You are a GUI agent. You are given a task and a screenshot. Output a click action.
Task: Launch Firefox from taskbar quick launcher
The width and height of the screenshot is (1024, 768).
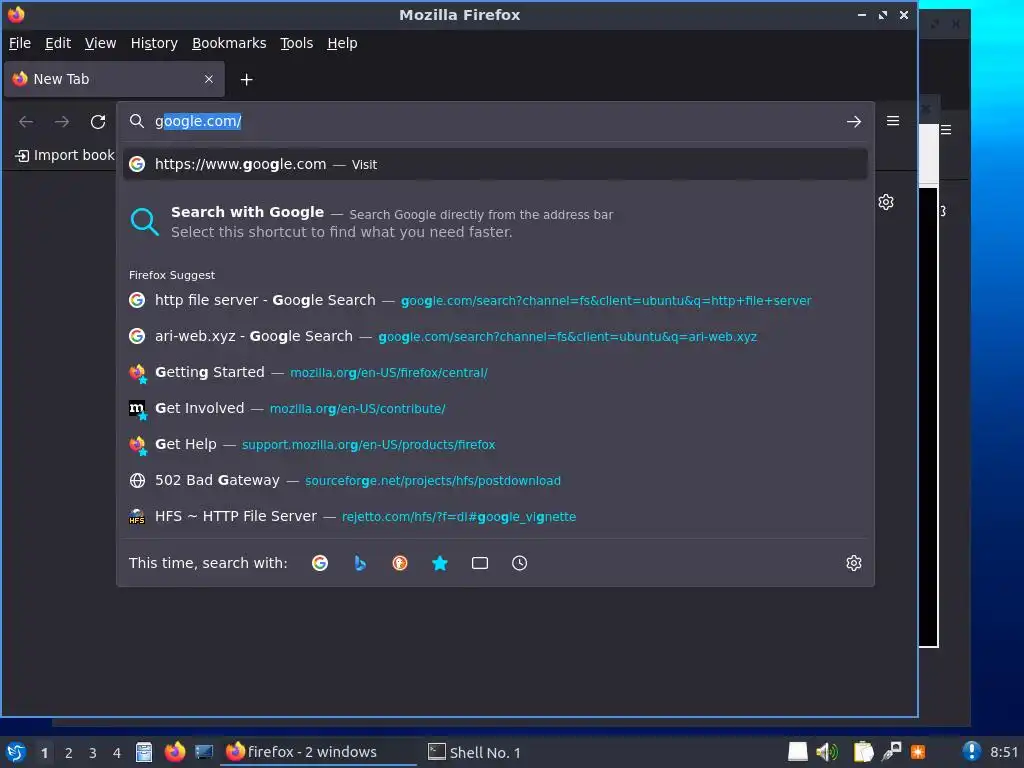point(174,752)
